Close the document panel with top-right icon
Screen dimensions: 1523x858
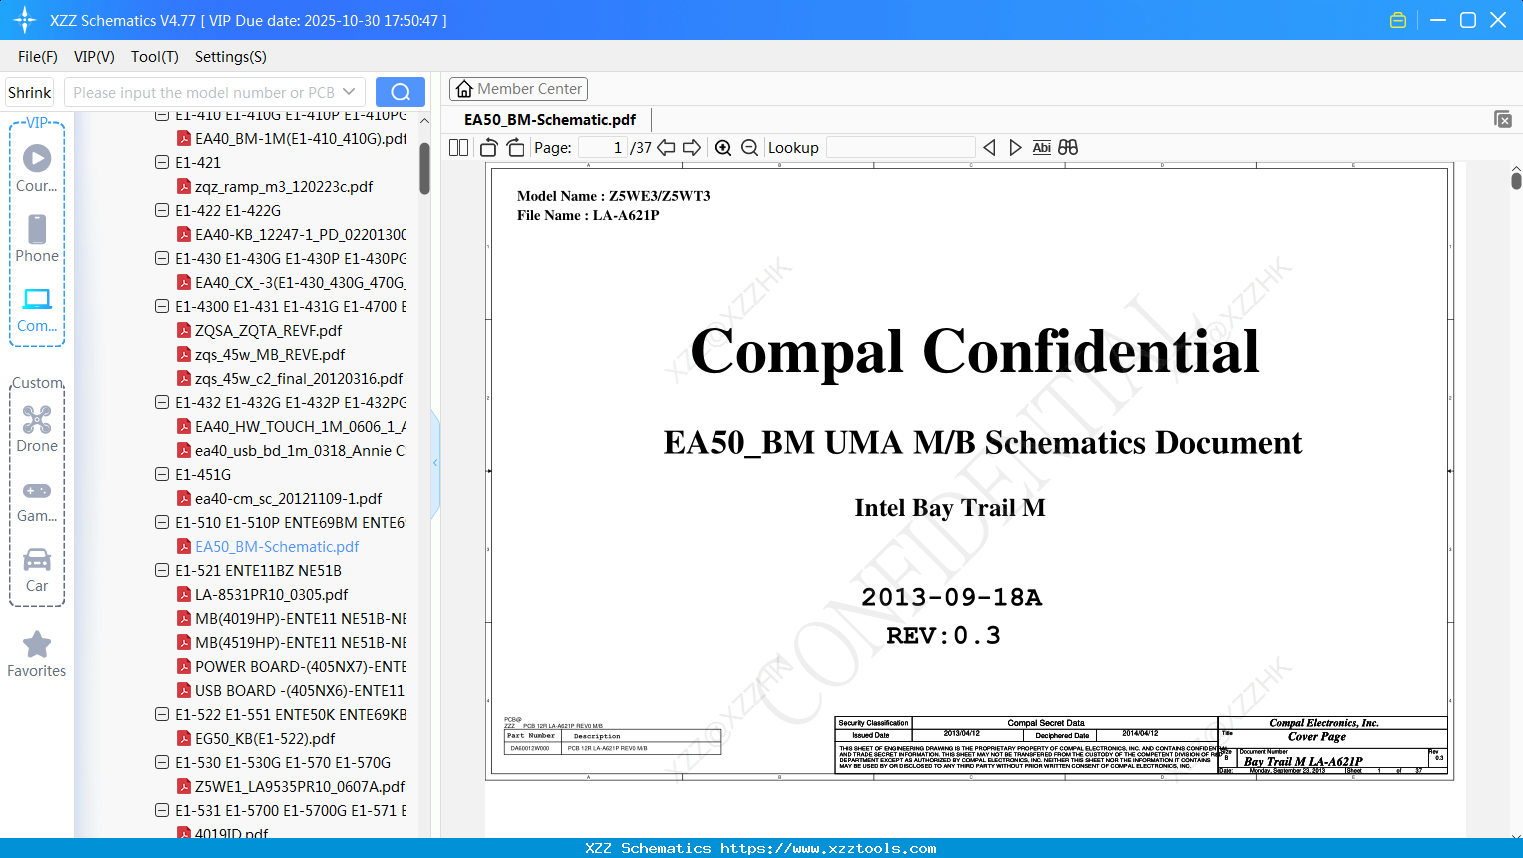[1503, 119]
